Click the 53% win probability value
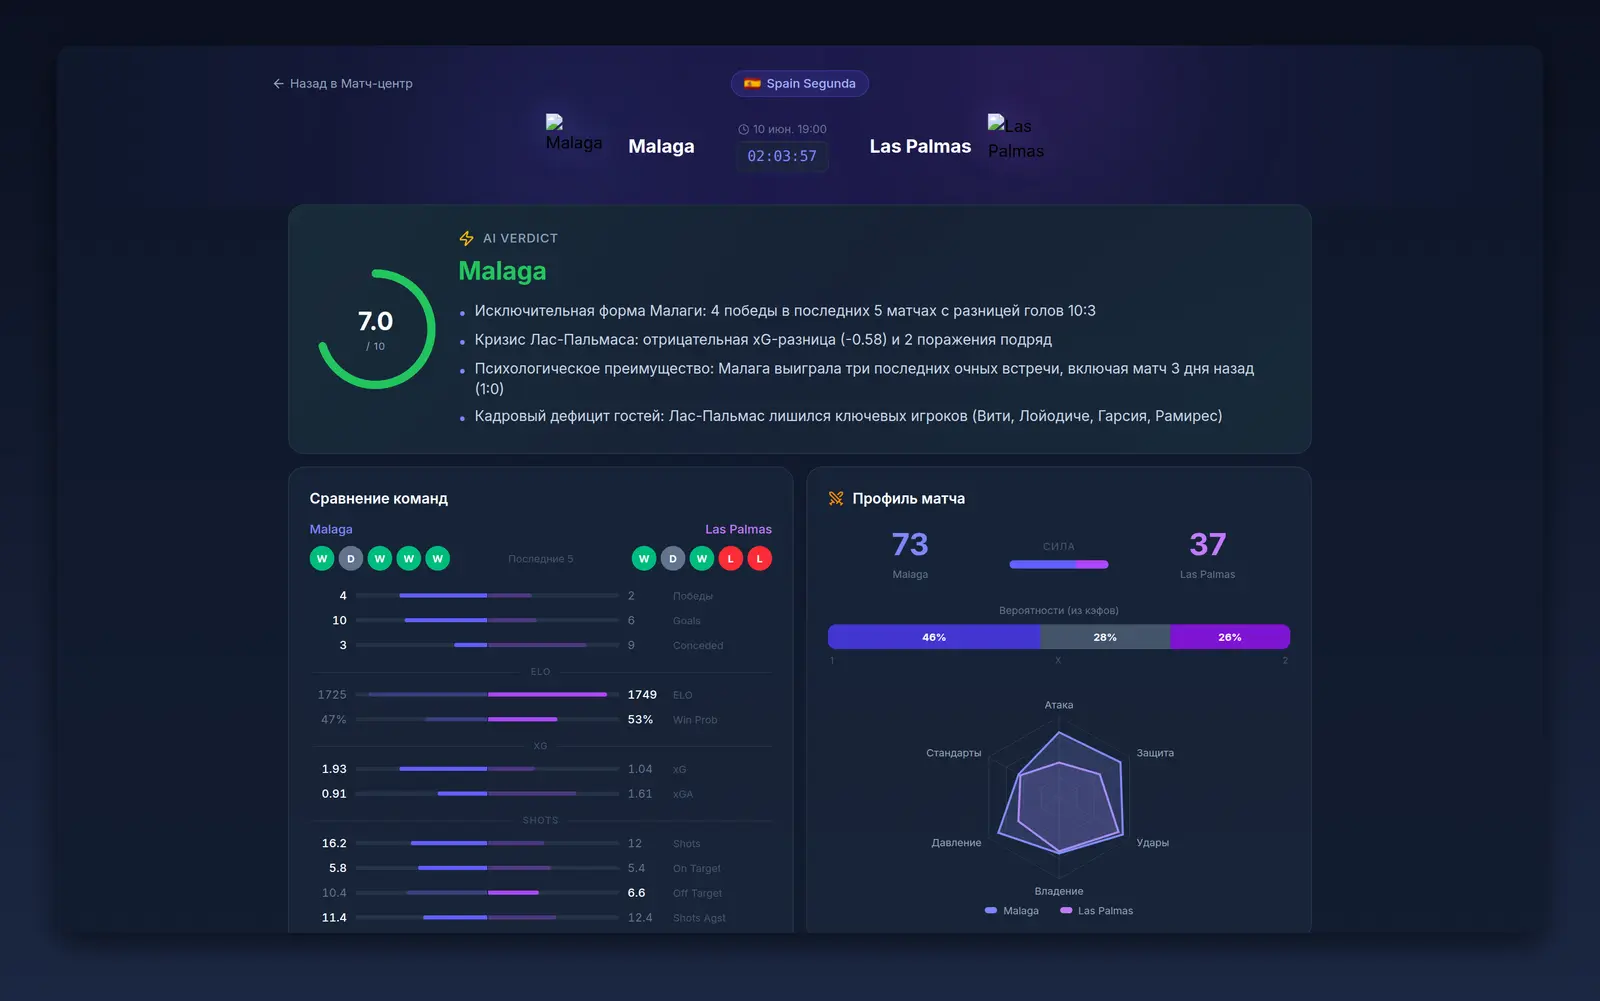Image resolution: width=1600 pixels, height=1001 pixels. (640, 720)
